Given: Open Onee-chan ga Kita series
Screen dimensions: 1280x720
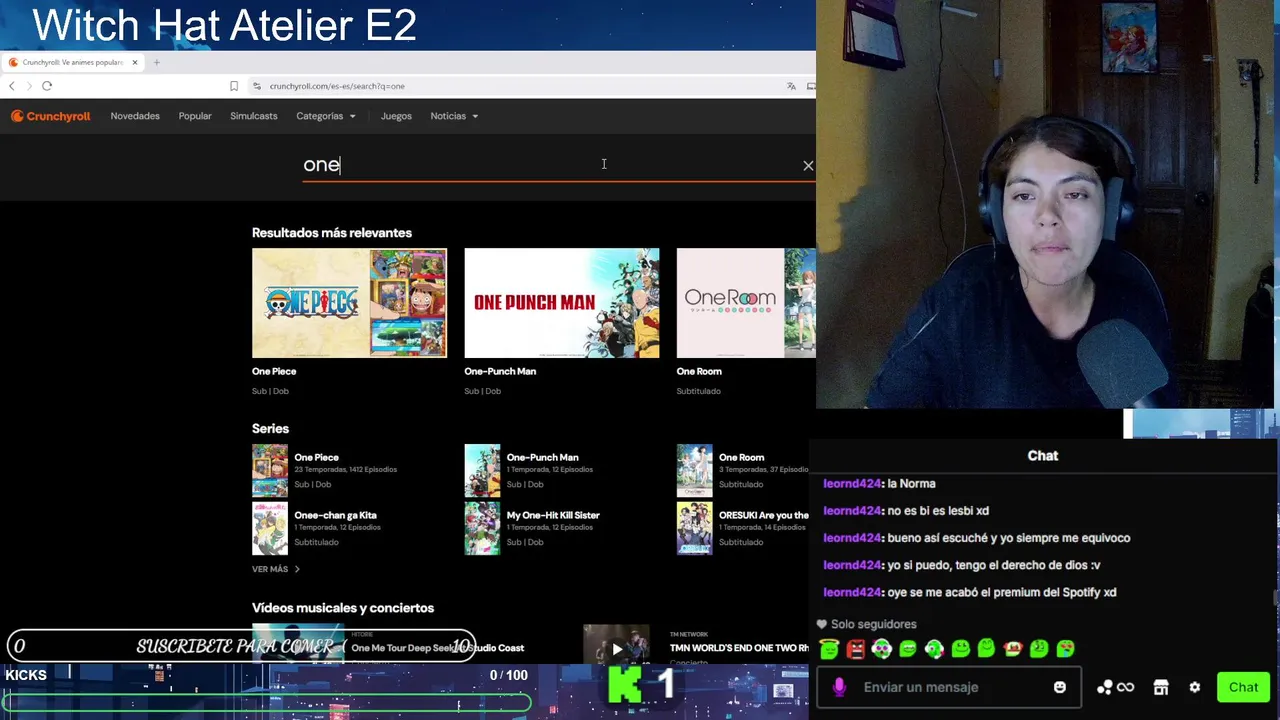Looking at the screenshot, I should click(x=335, y=515).
